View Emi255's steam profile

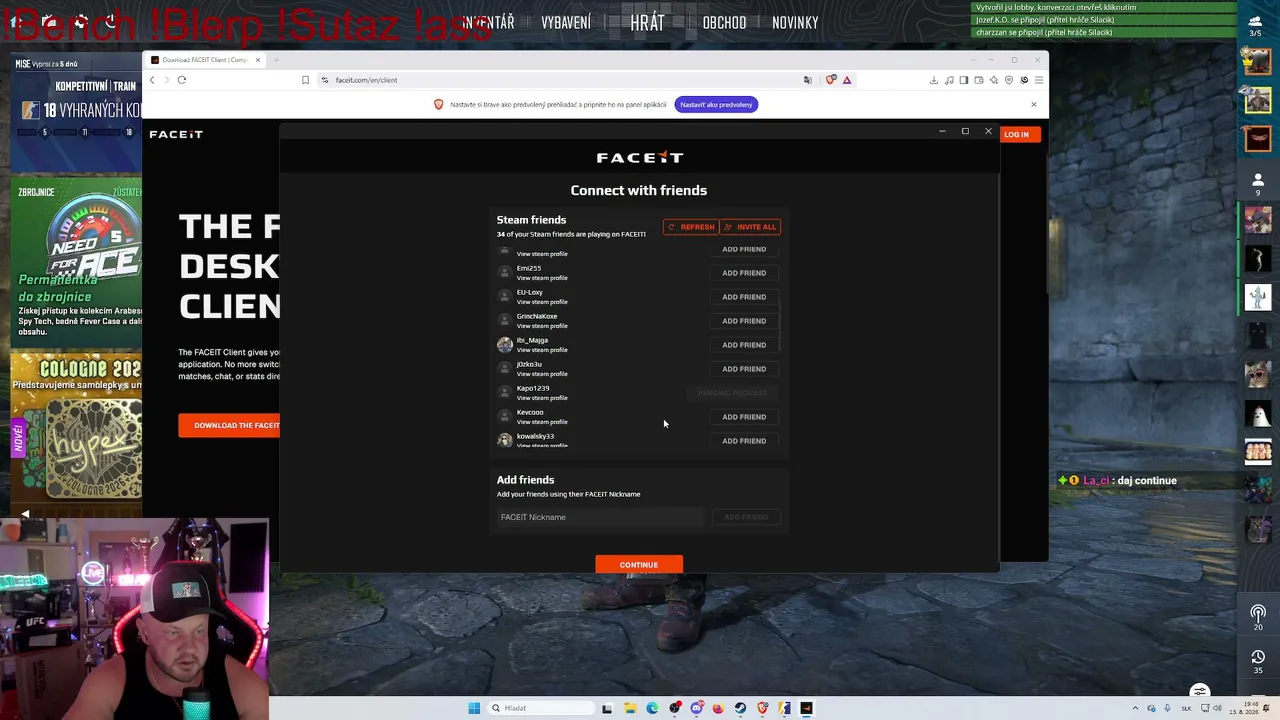pos(542,278)
